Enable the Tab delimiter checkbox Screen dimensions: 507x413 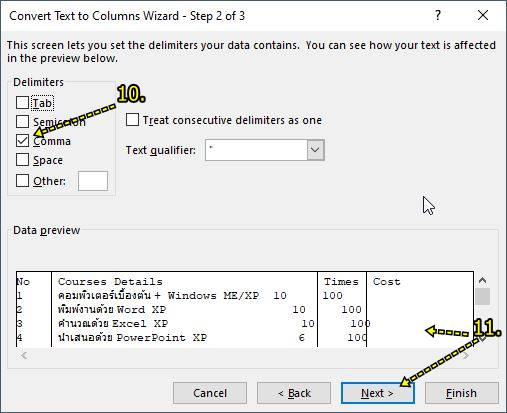(x=22, y=103)
